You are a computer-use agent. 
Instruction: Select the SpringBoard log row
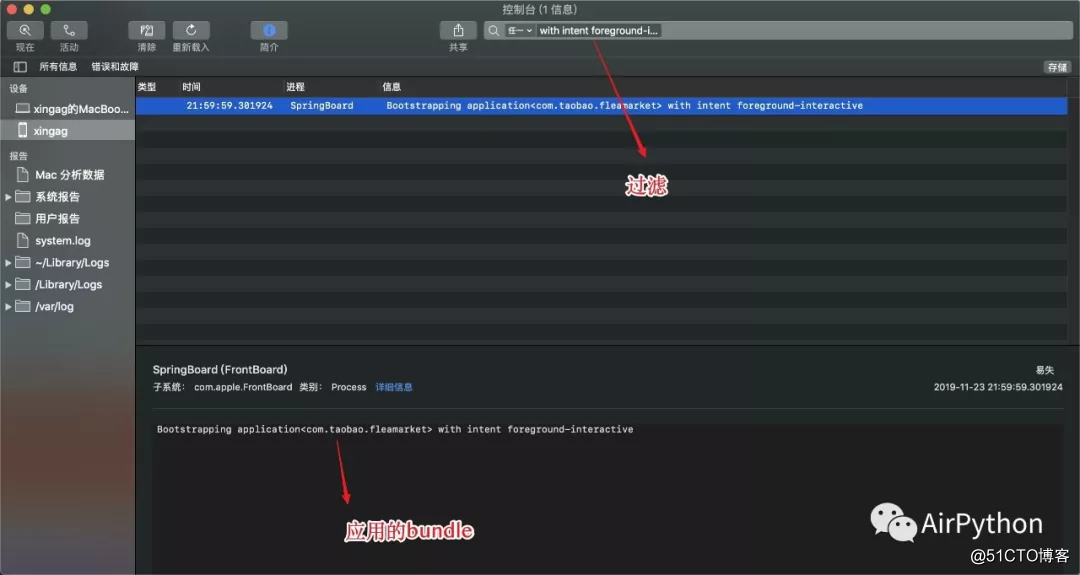pyautogui.click(x=601, y=105)
